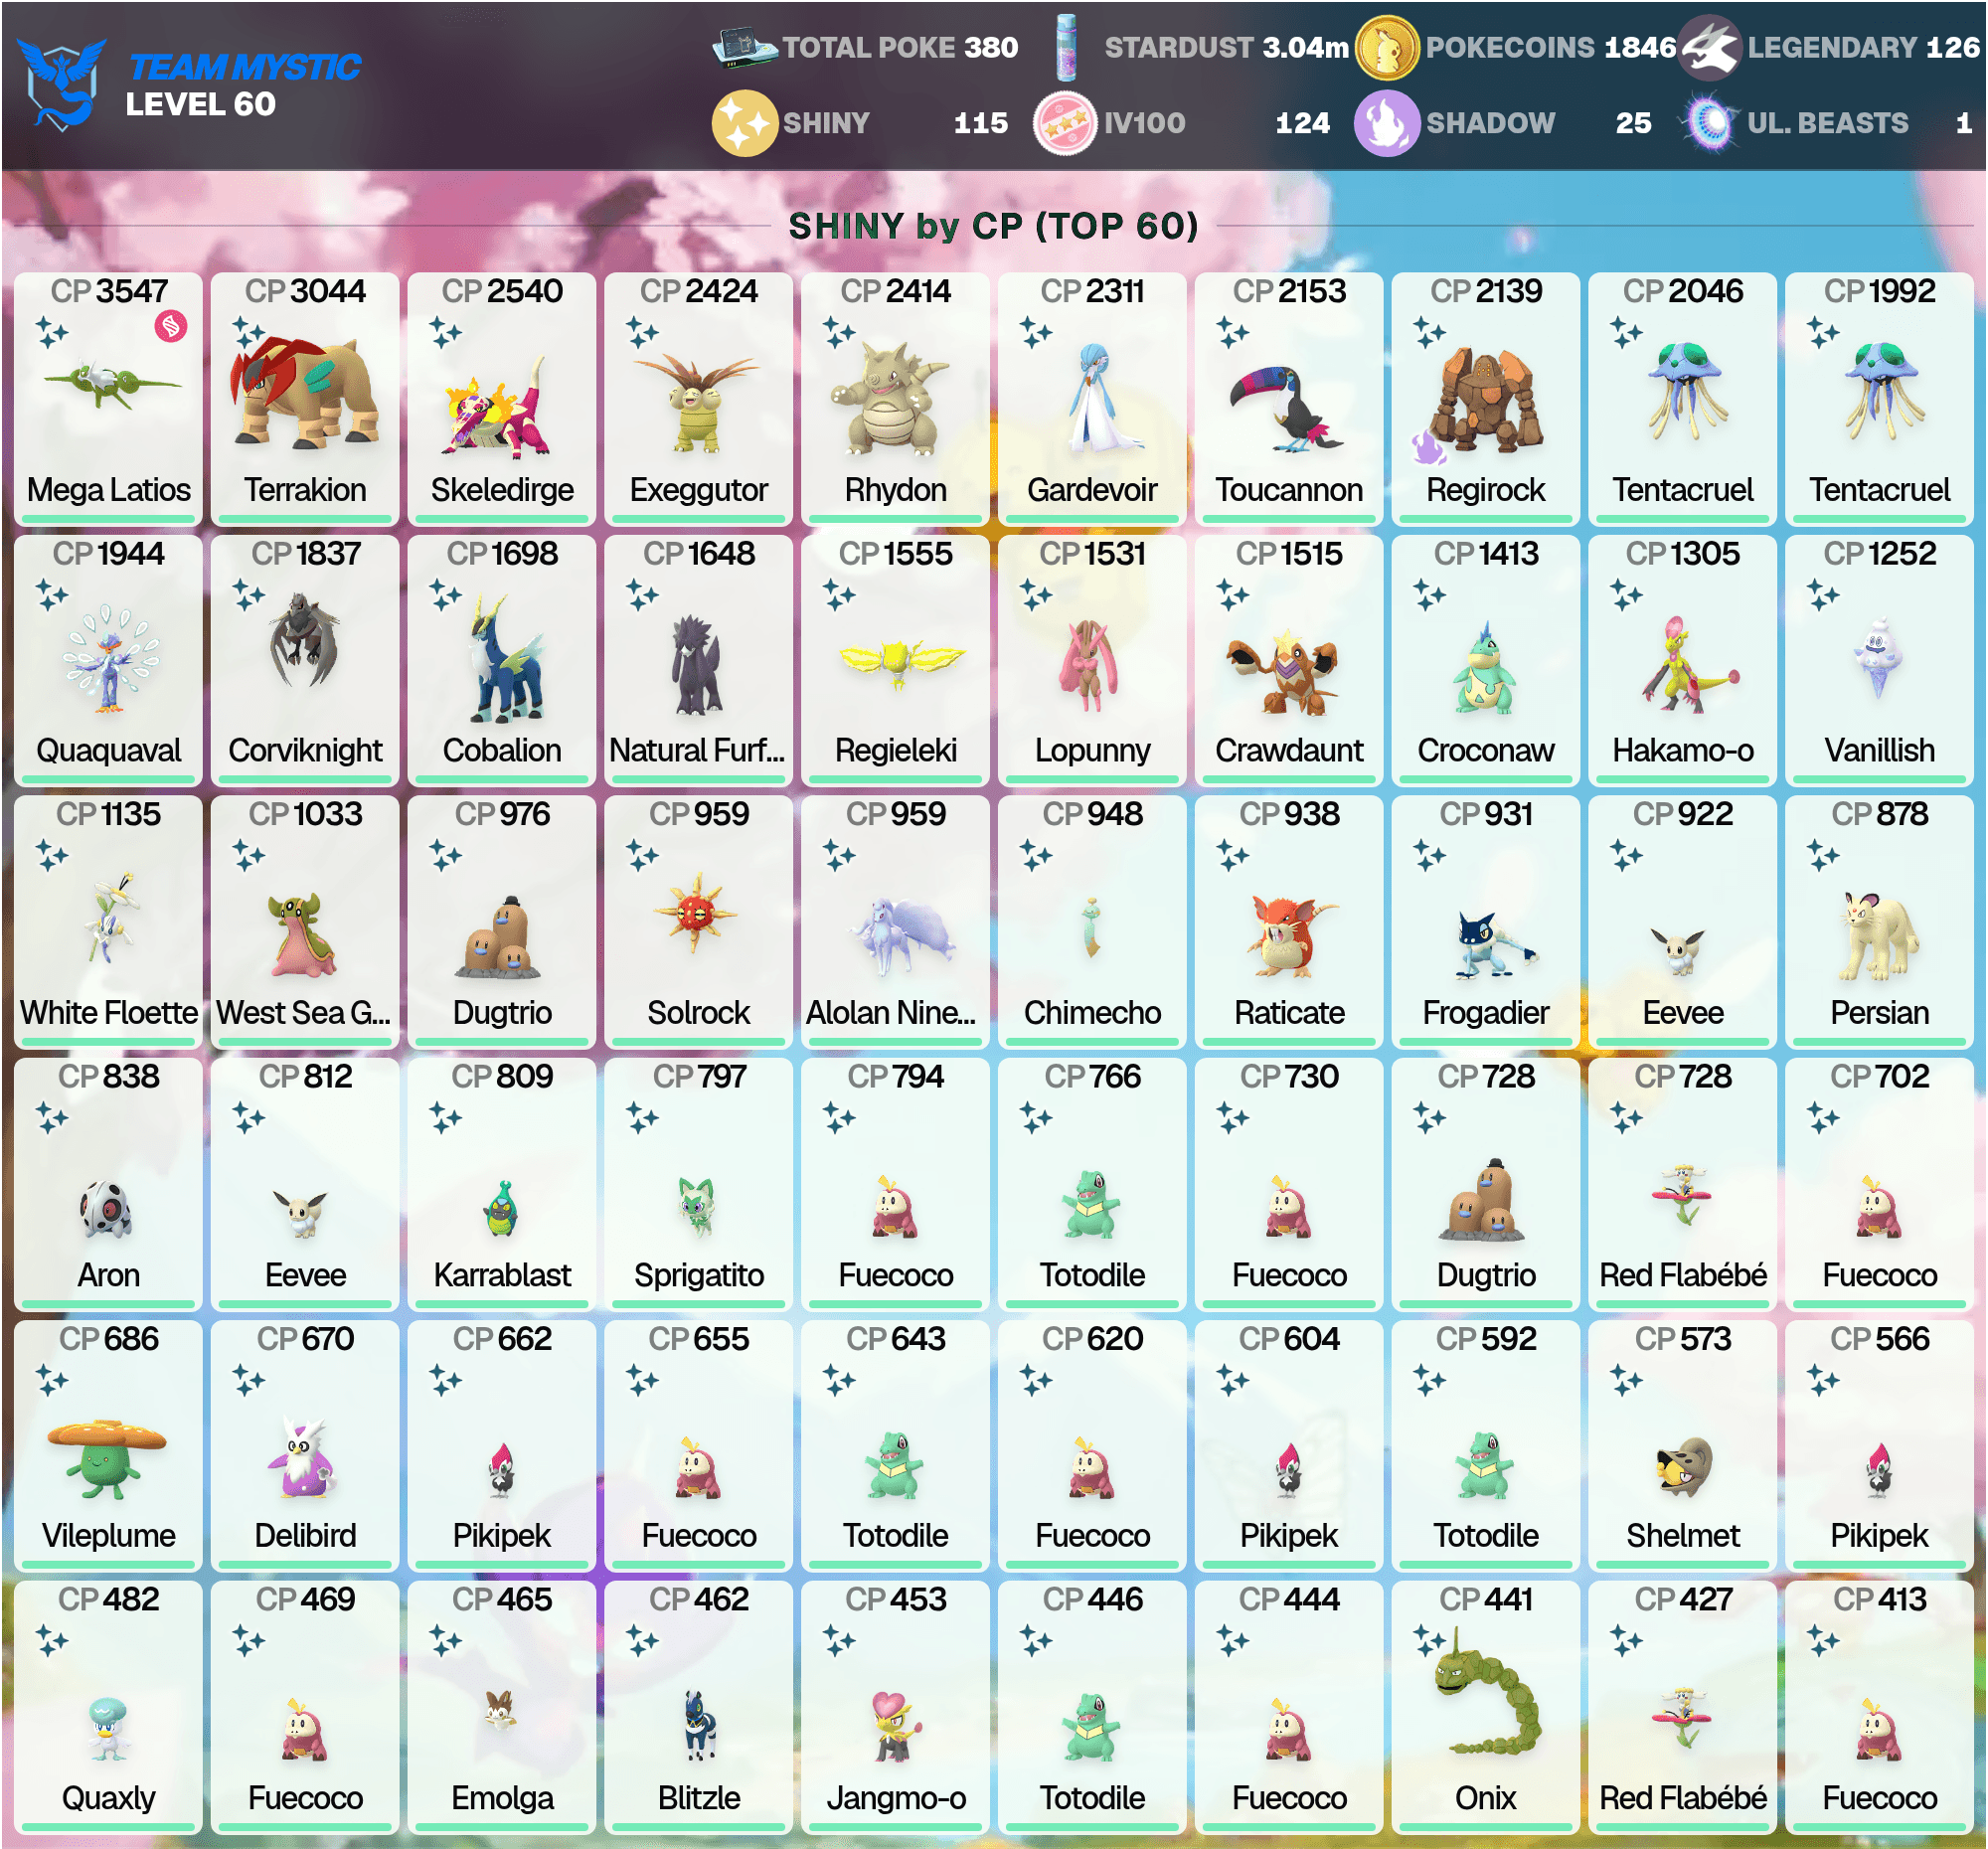Click the shiny sparkle on Chimecho's card
The image size is (1988, 1849).
(1036, 856)
